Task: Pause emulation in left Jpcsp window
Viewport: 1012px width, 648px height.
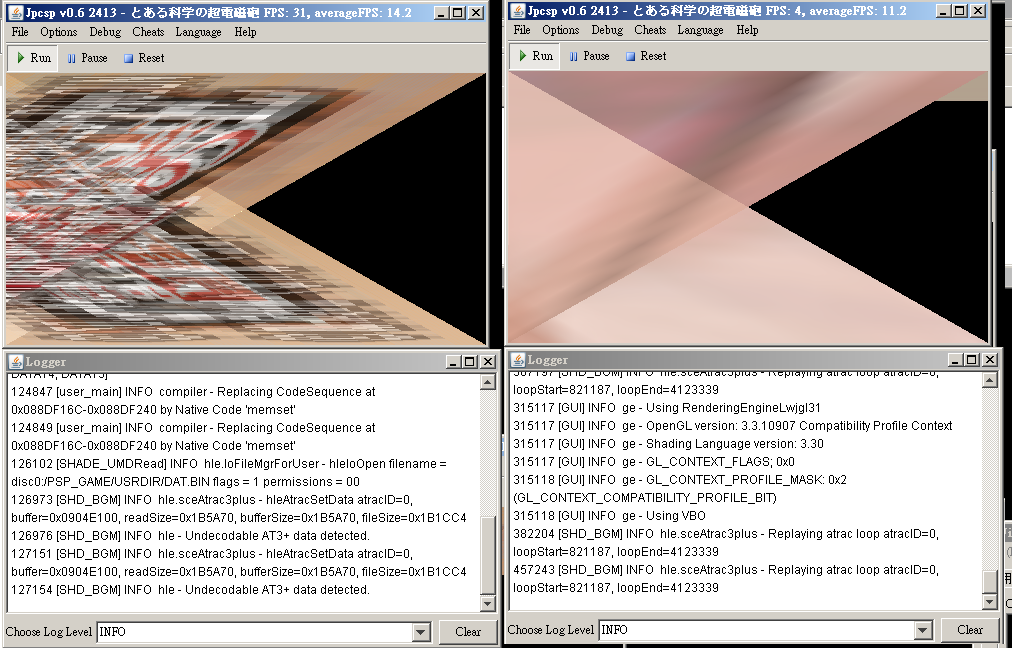Action: 88,57
